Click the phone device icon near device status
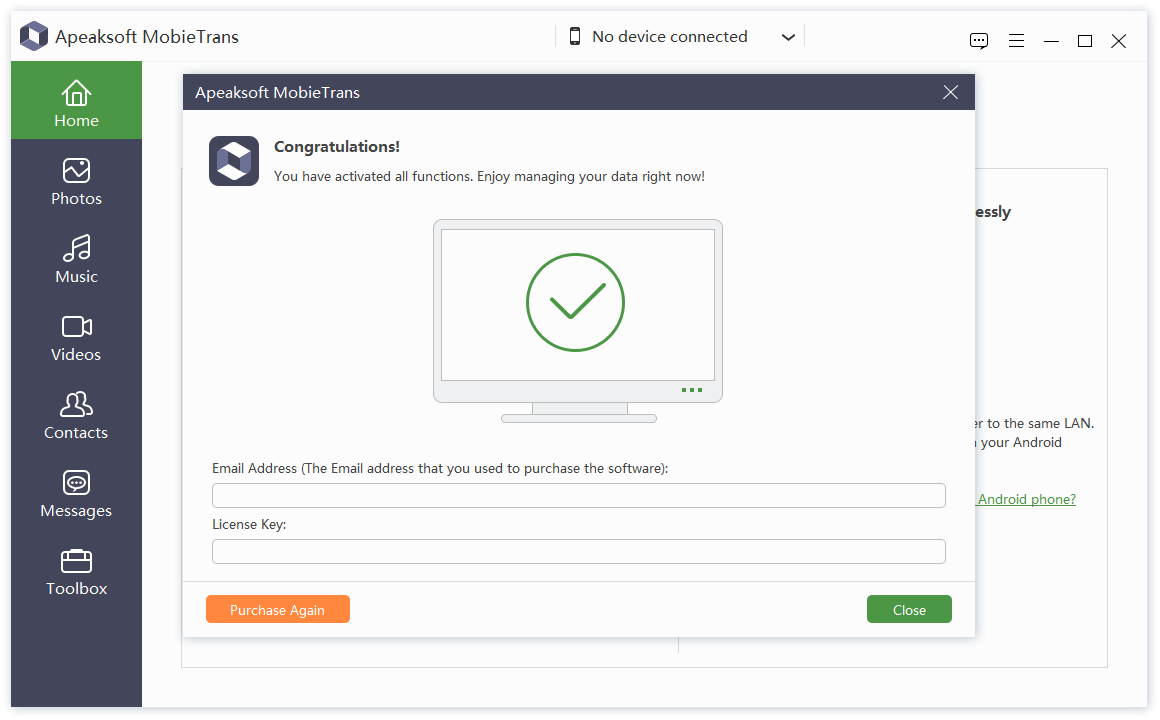The width and height of the screenshot is (1160, 720). pos(575,35)
